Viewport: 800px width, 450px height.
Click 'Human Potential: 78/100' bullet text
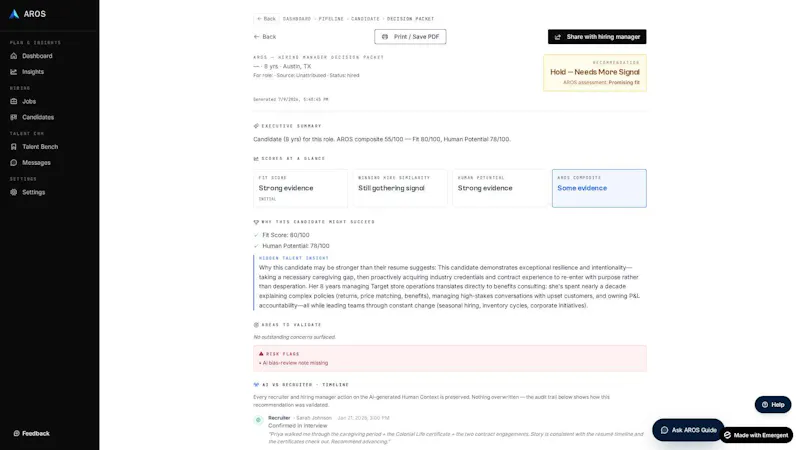(296, 246)
